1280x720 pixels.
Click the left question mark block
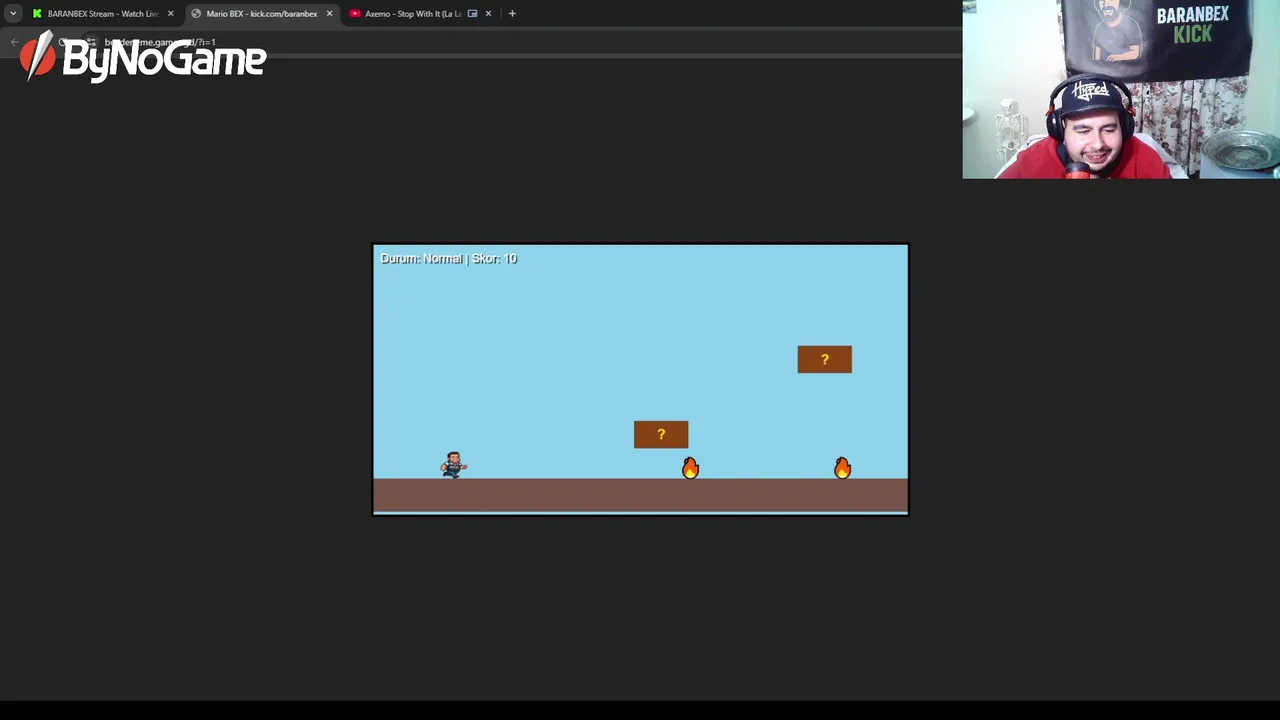click(661, 434)
